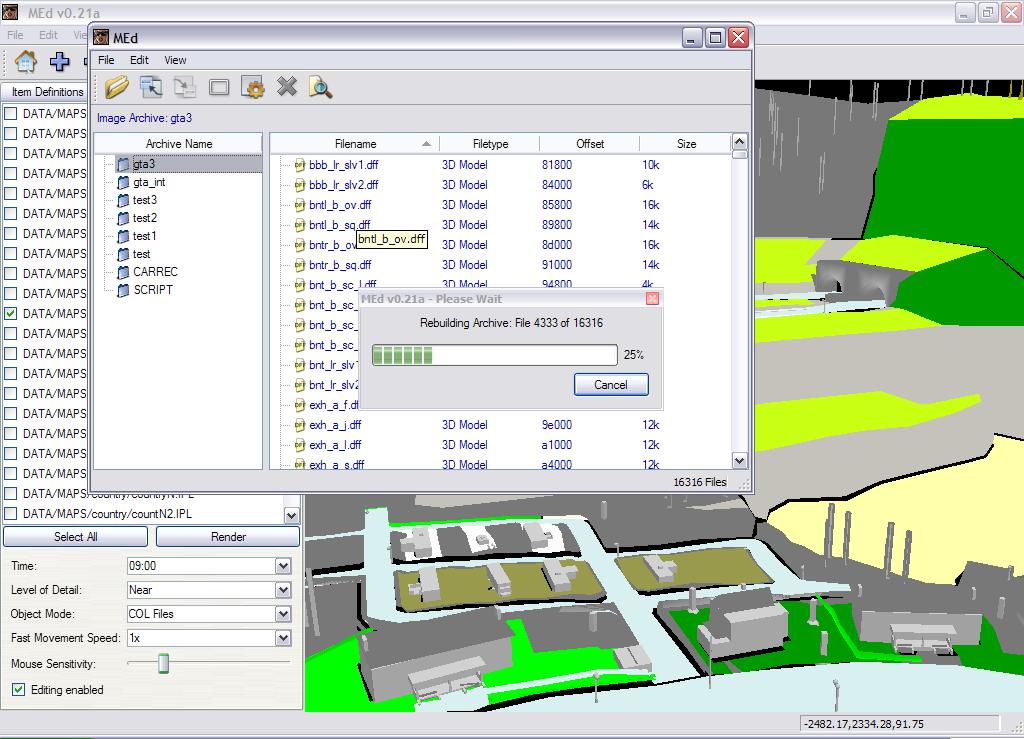Click the archive icon next to SCRIPT
Viewport: 1024px width, 739px height.
(x=123, y=290)
